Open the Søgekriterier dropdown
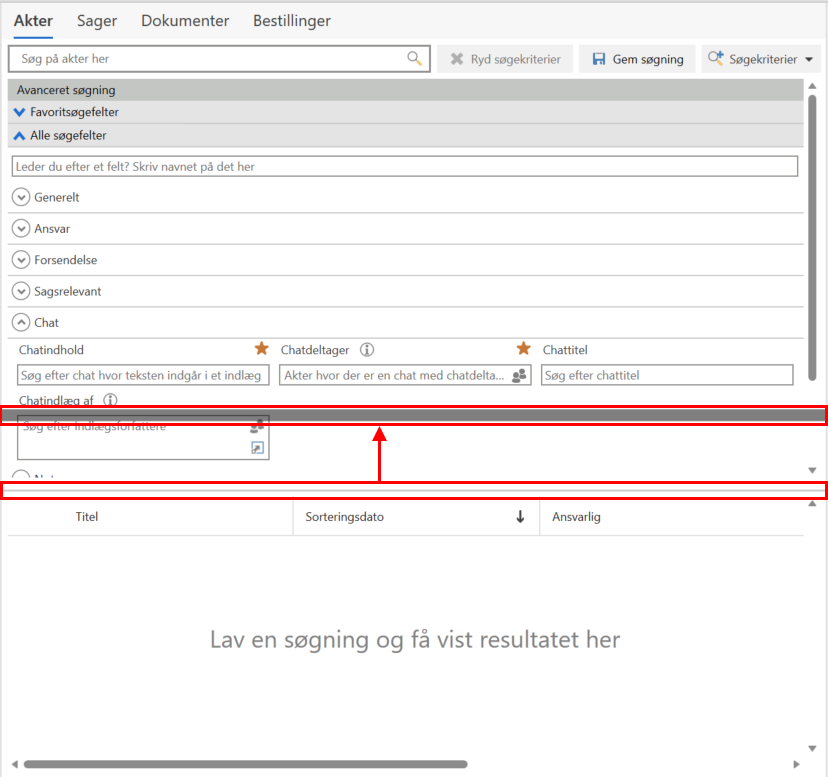Viewport: 828px width, 777px height. (x=761, y=59)
